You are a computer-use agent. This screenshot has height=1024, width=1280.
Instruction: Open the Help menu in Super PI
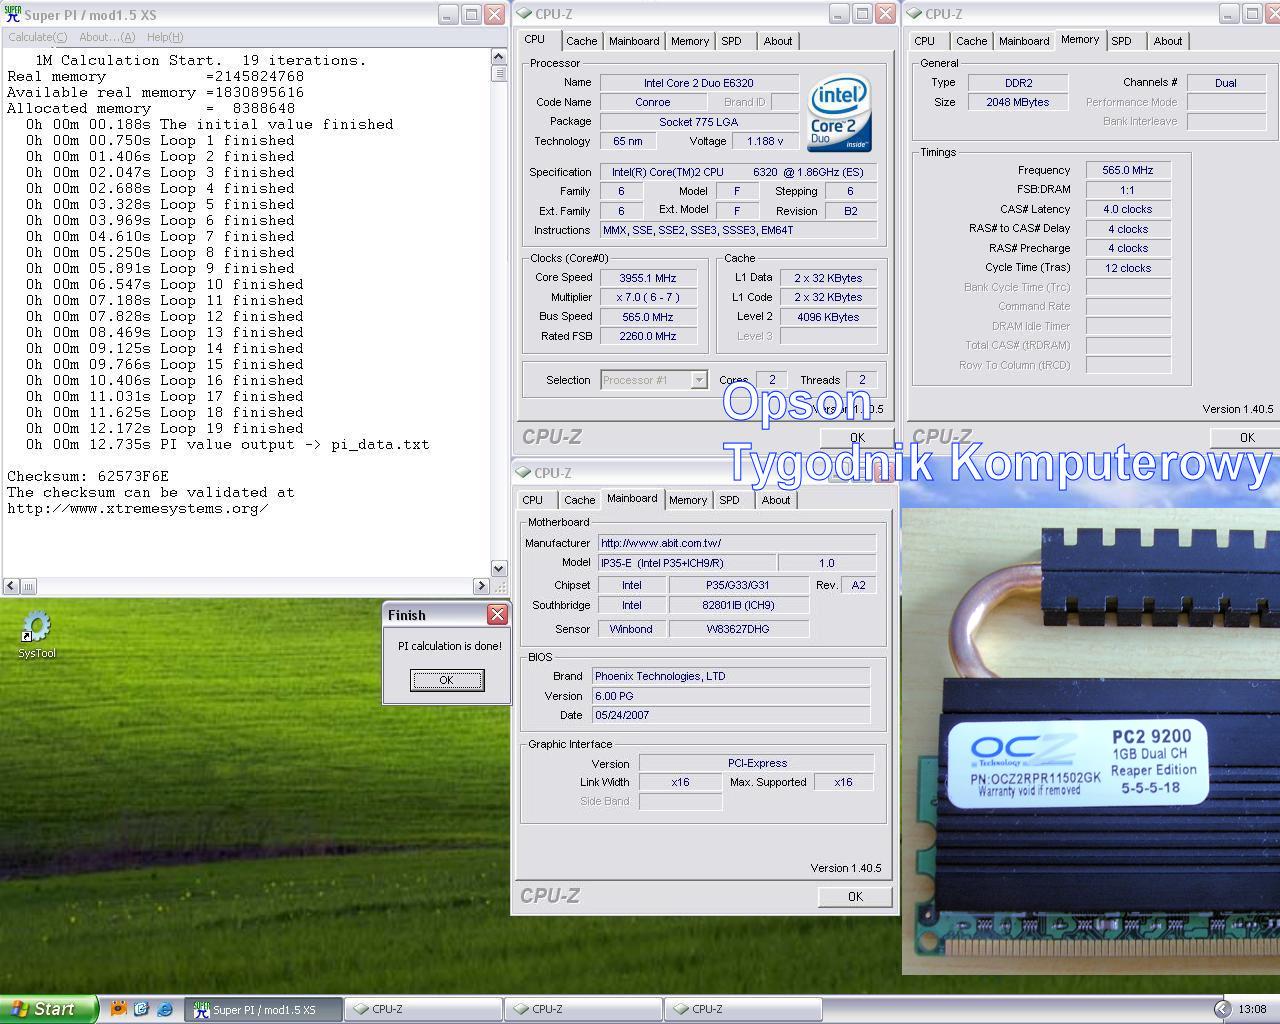tap(165, 37)
